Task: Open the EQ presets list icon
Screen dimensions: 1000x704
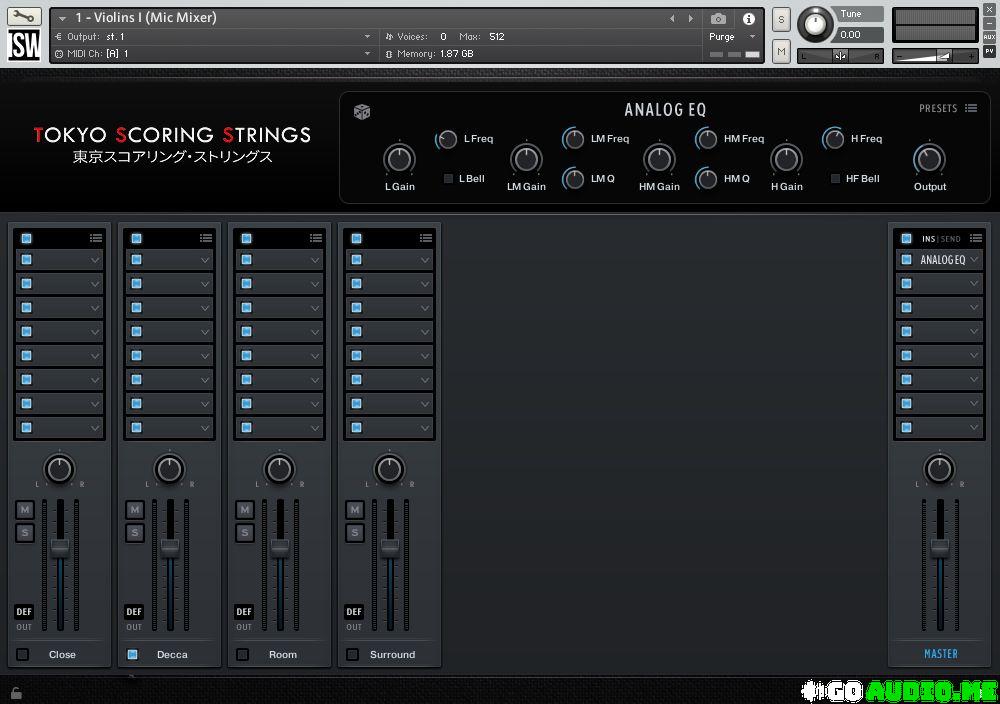Action: point(971,108)
